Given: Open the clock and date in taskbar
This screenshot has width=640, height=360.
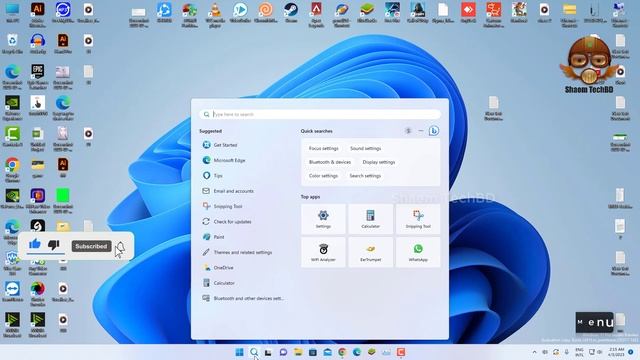Looking at the screenshot, I should (x=616, y=352).
